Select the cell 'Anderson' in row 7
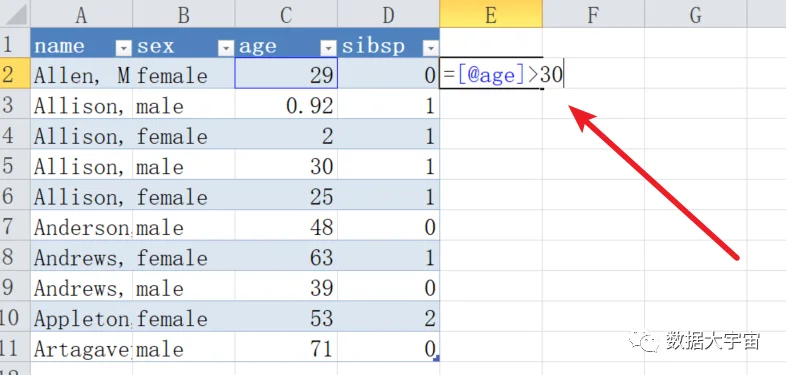The width and height of the screenshot is (786, 375). point(81,225)
